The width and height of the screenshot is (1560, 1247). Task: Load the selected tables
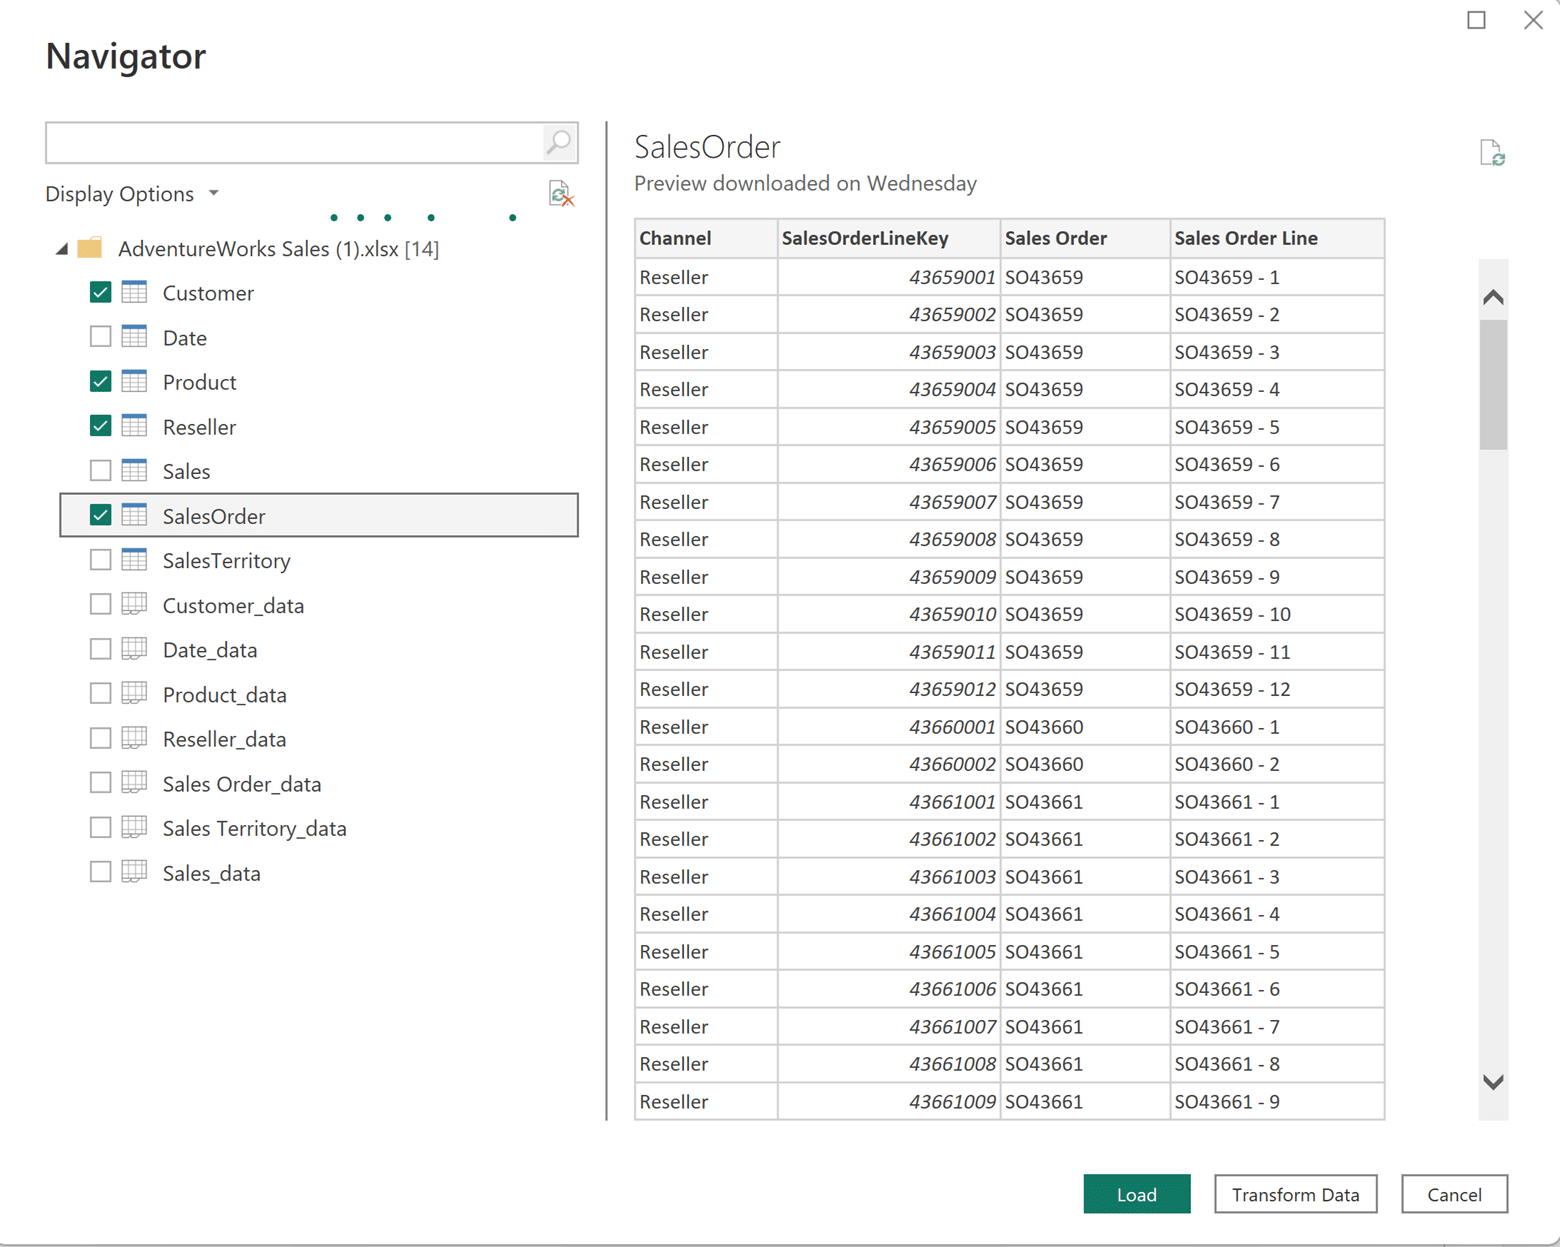1136,1194
